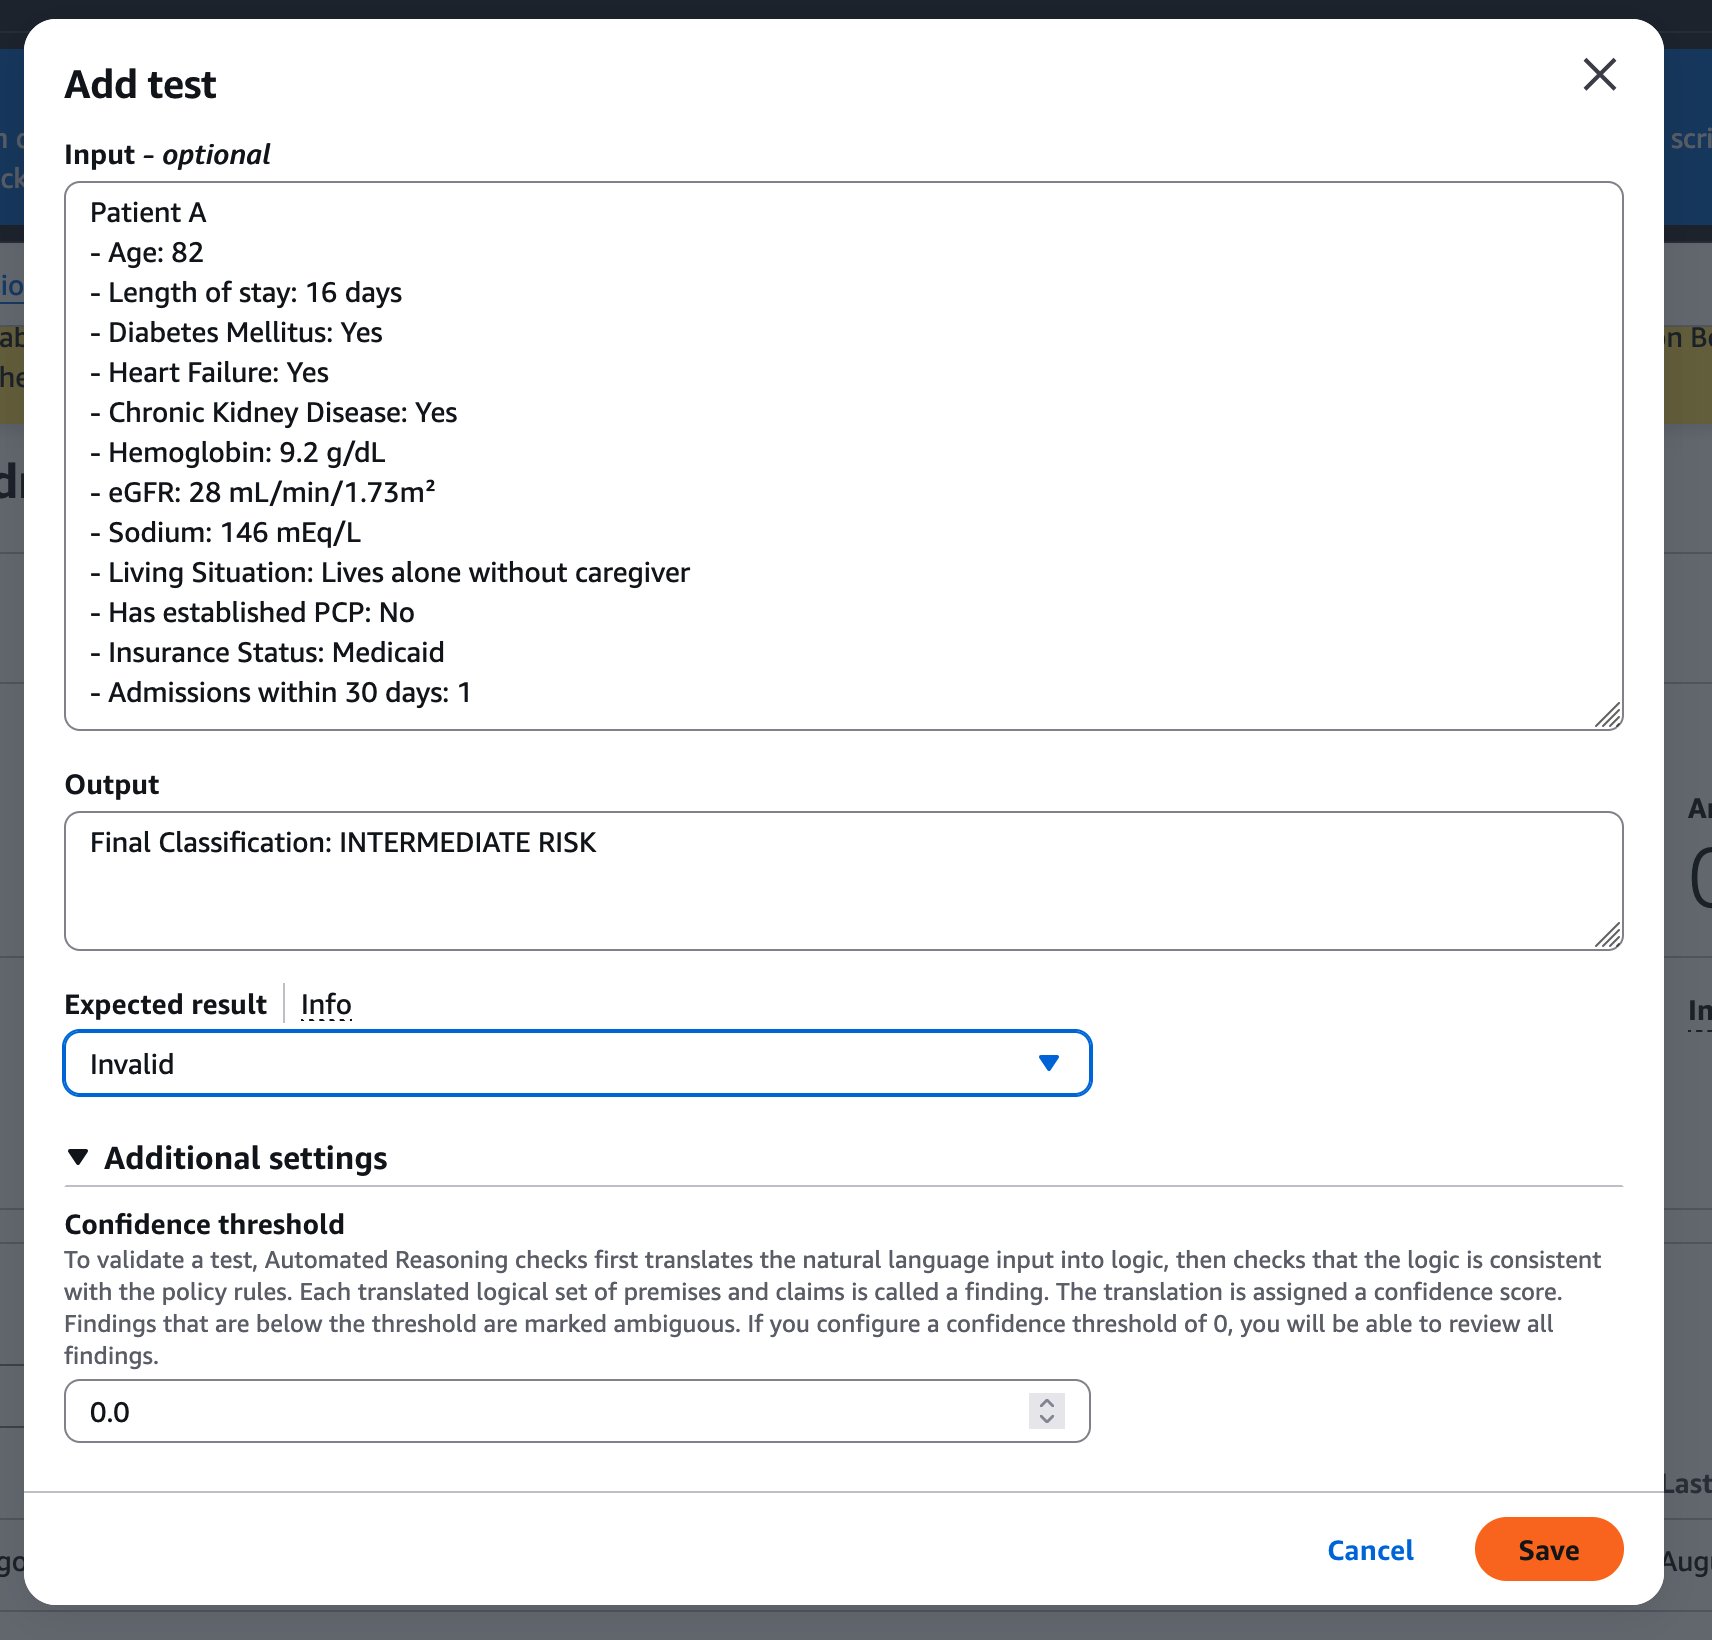The width and height of the screenshot is (1712, 1640).
Task: Click the Input textarea resize handle
Action: click(x=1608, y=715)
